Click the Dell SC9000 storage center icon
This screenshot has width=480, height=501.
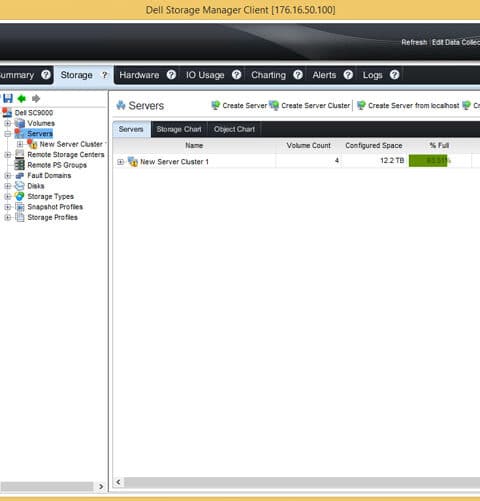(7, 112)
